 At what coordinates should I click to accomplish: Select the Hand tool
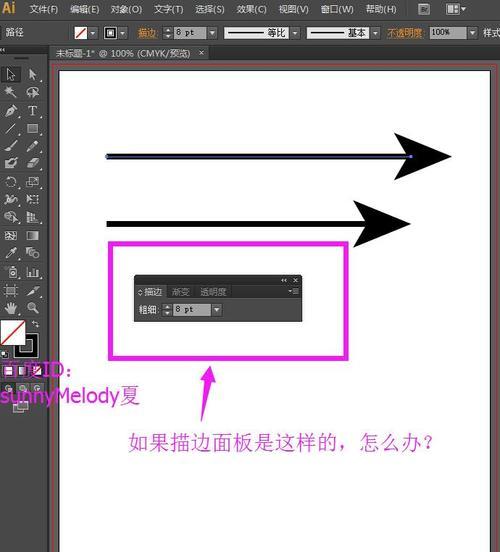tap(11, 308)
